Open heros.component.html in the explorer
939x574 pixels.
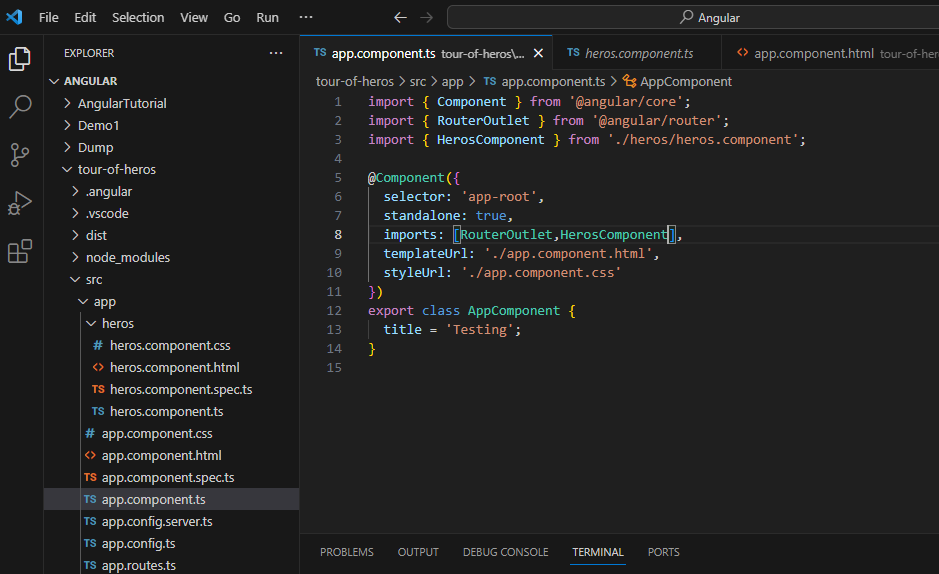tap(174, 367)
